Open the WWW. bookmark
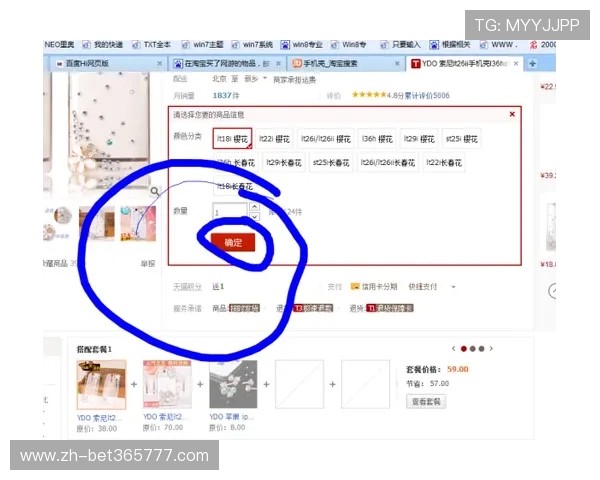Screen dimensions: 600x480 (x=500, y=45)
